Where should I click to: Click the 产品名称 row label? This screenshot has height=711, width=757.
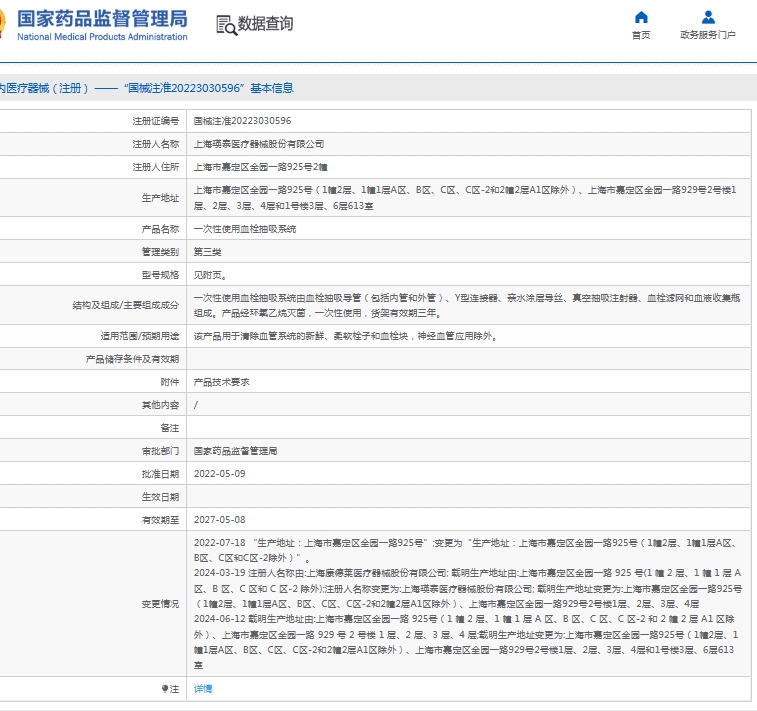click(160, 229)
